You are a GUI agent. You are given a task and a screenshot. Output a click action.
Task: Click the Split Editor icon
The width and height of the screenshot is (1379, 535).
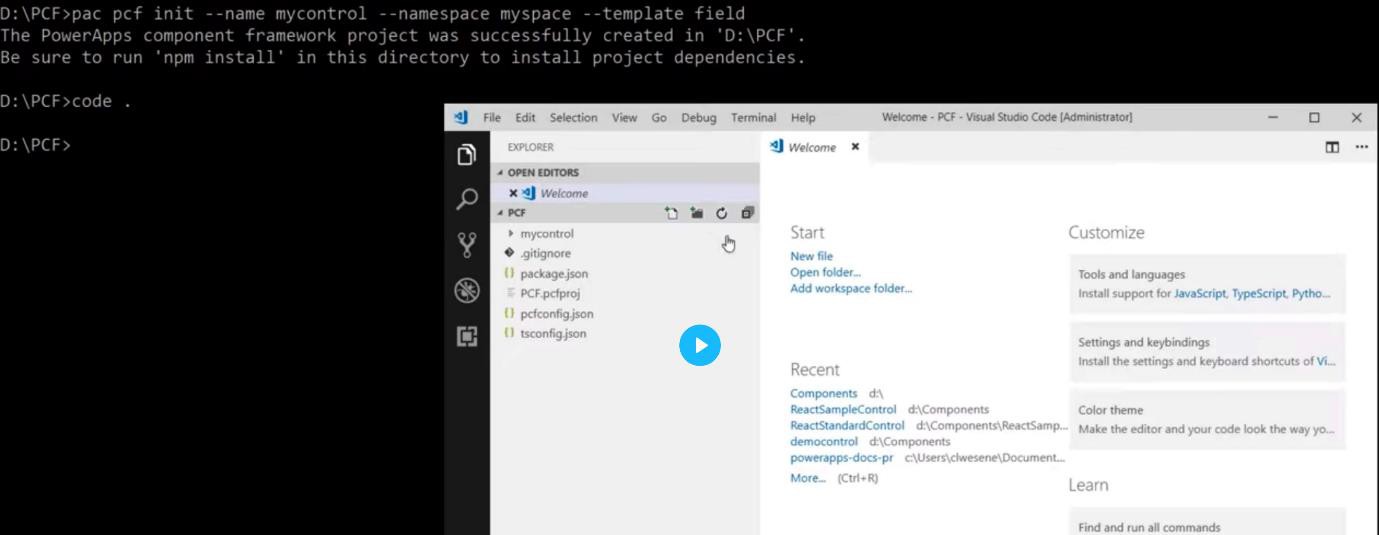tap(1332, 147)
